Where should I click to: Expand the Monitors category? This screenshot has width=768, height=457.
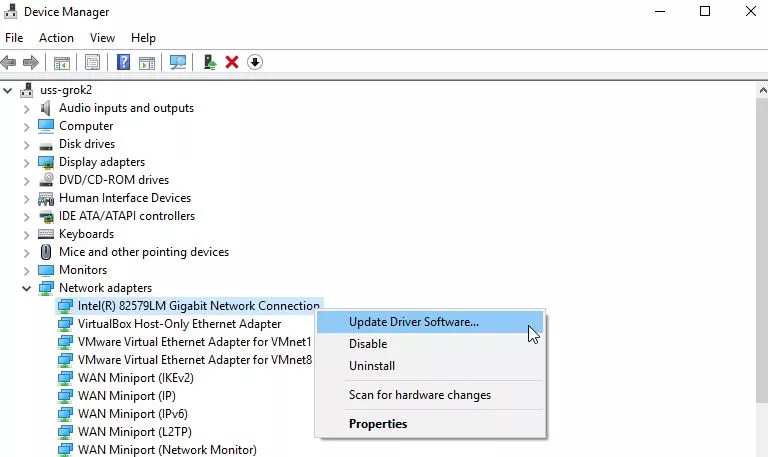(26, 270)
